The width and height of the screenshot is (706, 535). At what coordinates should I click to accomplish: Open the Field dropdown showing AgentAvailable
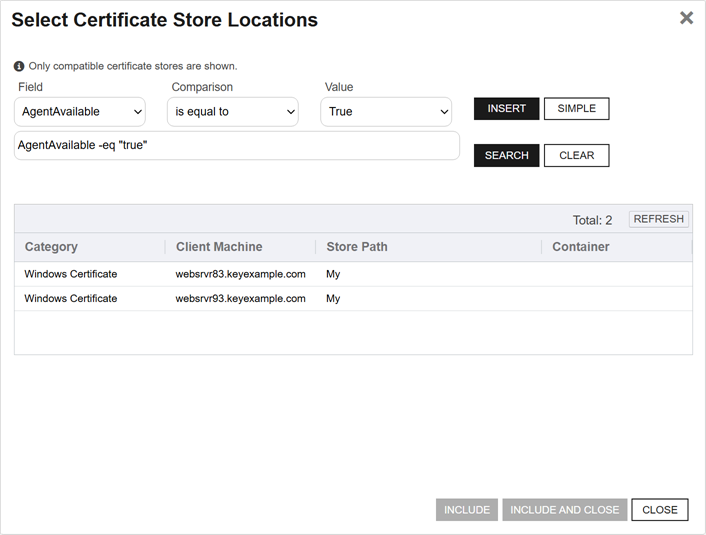pos(80,112)
